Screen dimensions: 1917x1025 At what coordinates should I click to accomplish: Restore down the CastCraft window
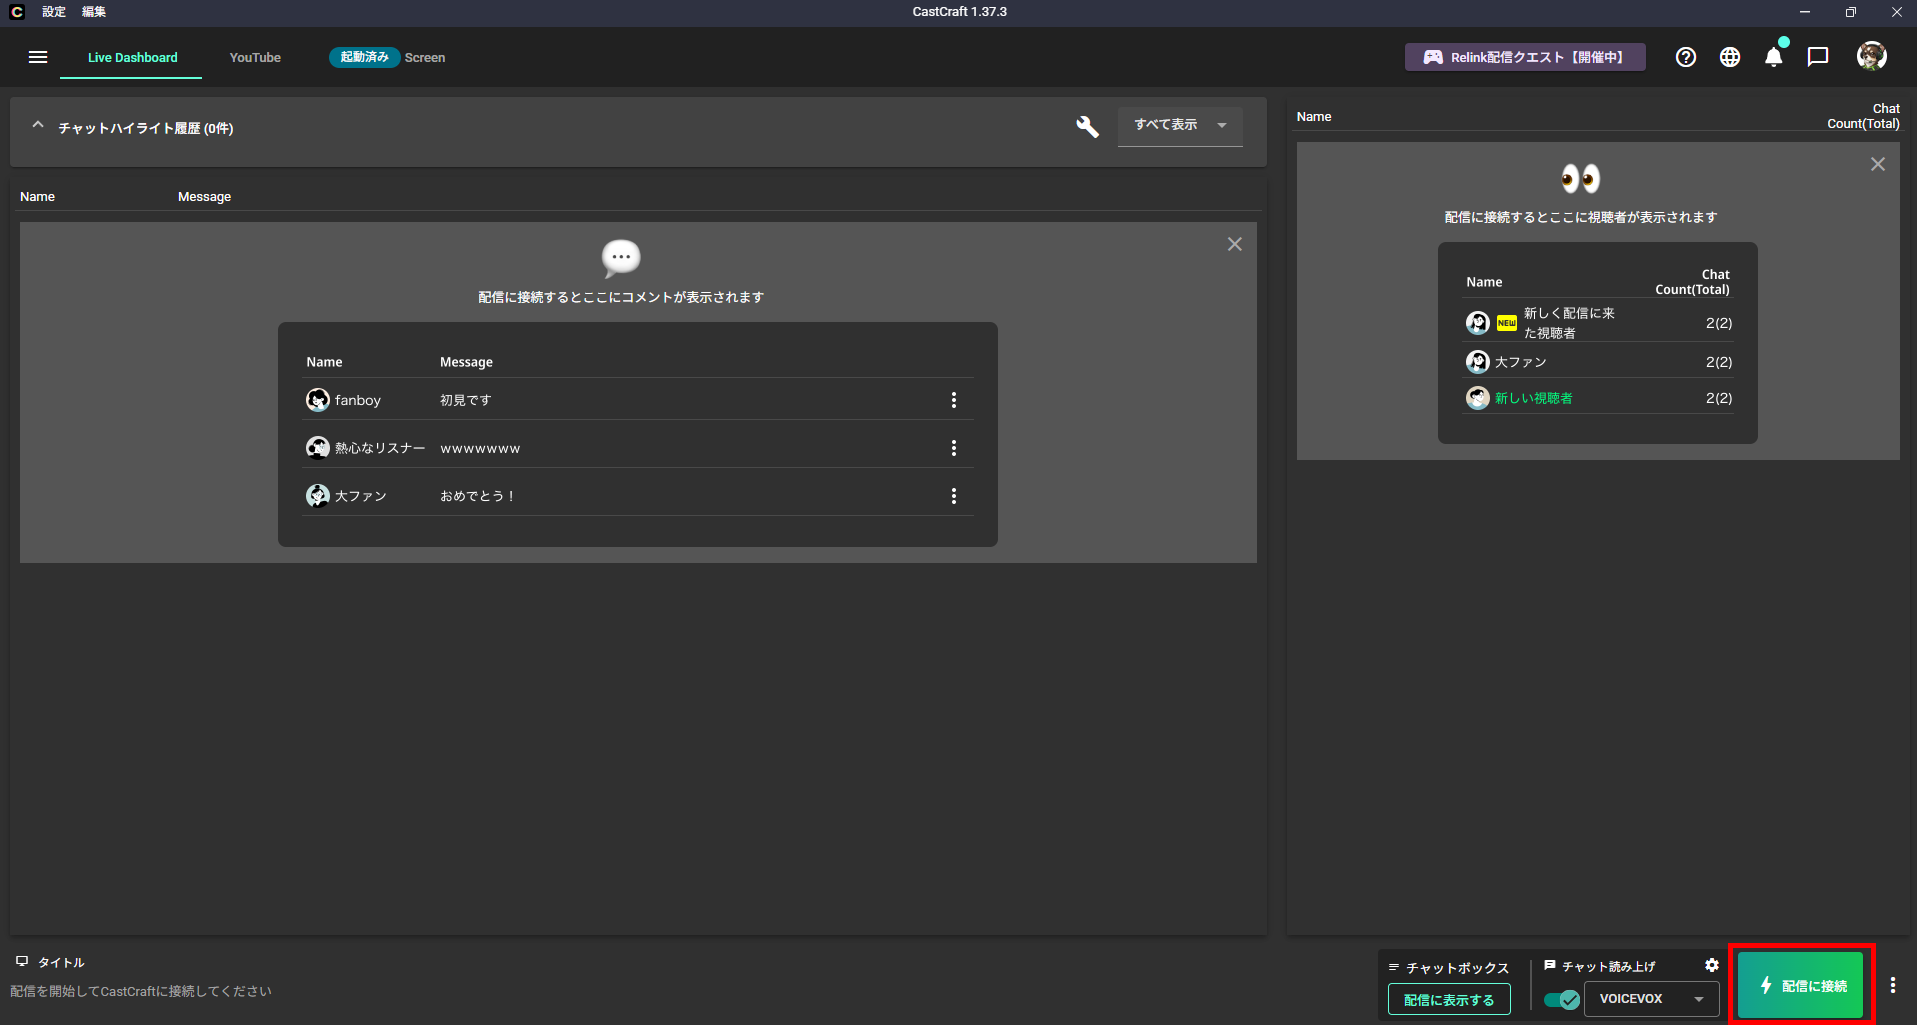pos(1851,12)
